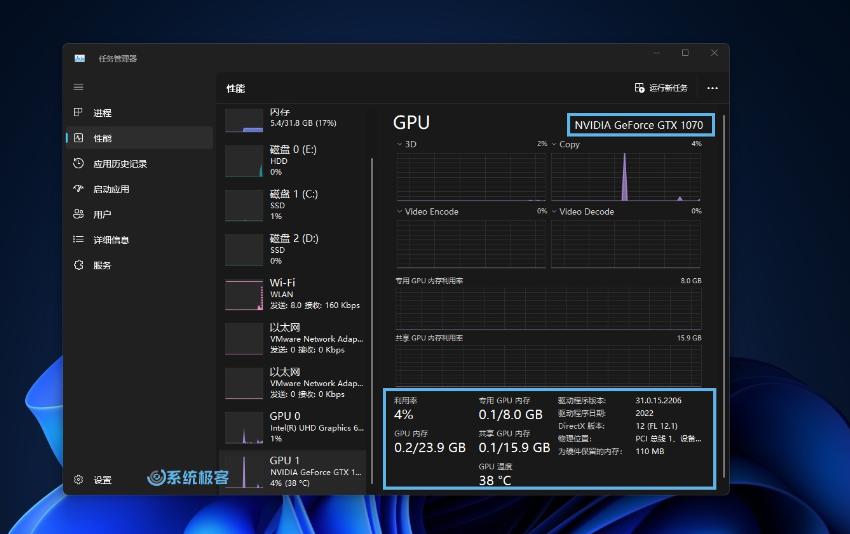This screenshot has height=534, width=850.
Task: Click the Task Manager title bar icon
Action: point(80,58)
